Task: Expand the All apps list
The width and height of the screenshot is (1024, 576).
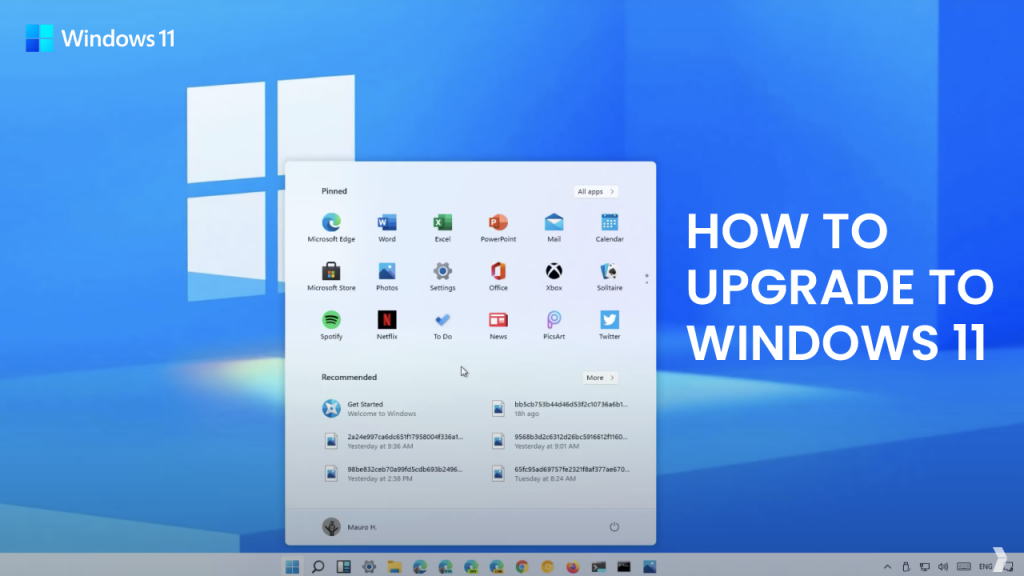Action: [x=596, y=191]
